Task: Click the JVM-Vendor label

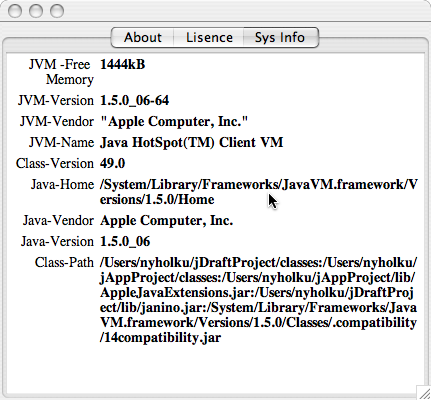Action: point(57,121)
